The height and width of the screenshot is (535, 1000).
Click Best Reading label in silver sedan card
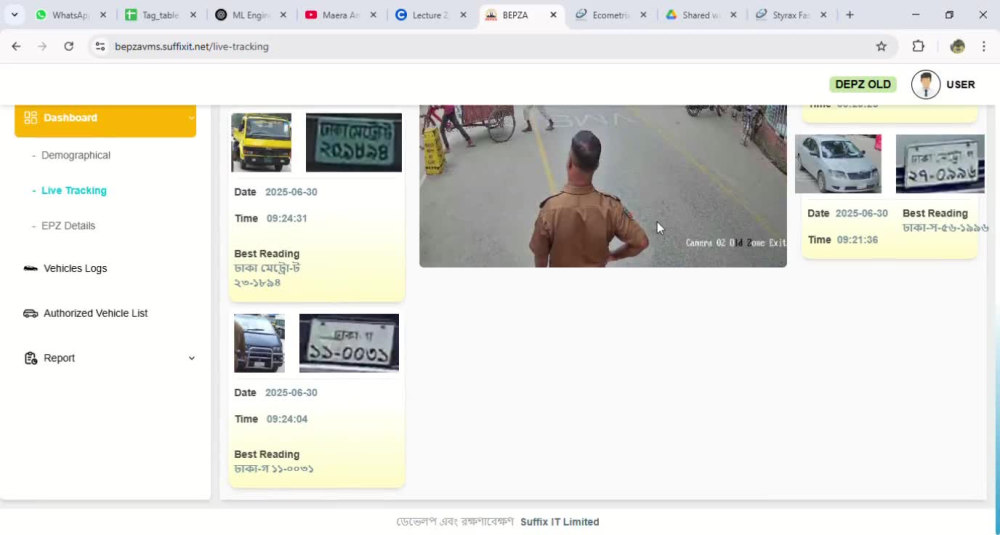[x=935, y=213]
